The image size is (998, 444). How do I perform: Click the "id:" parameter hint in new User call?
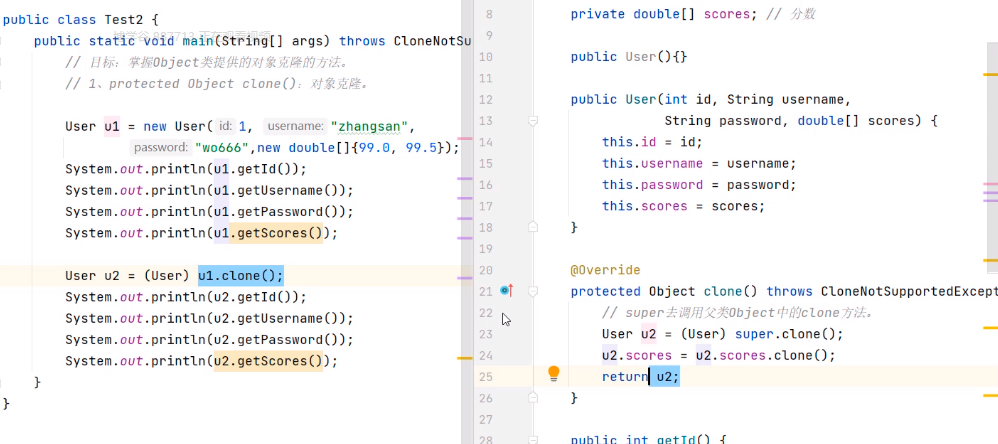(x=225, y=126)
